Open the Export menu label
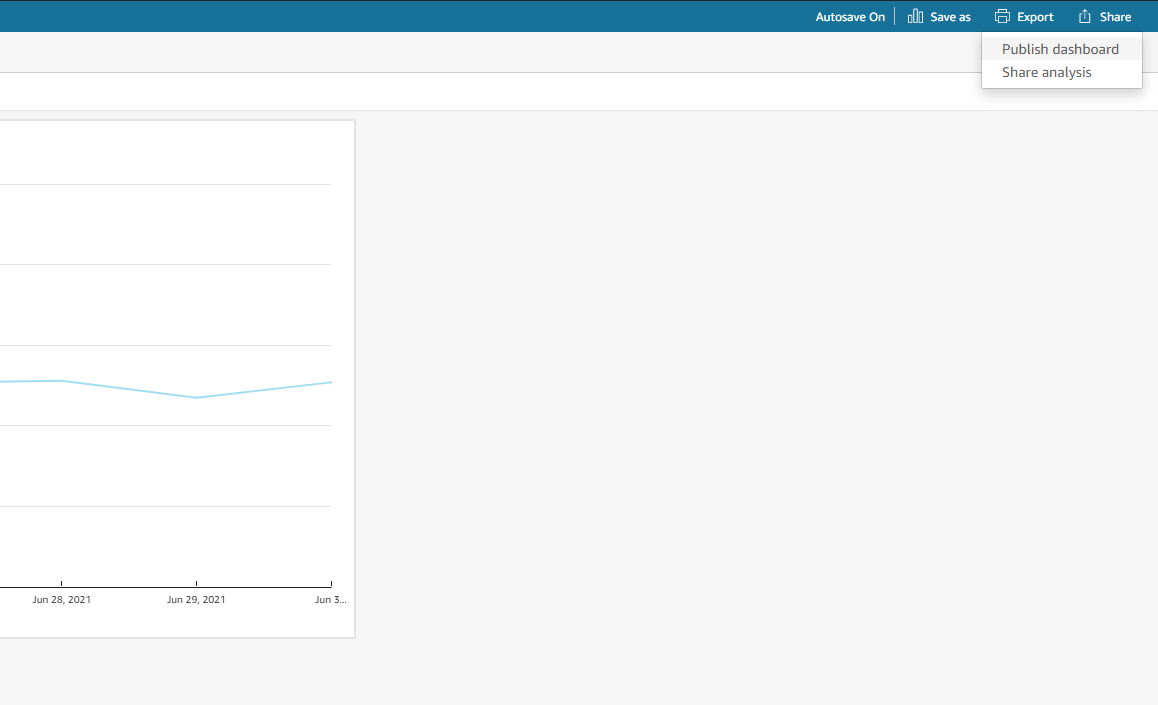Viewport: 1158px width, 705px height. coord(1035,17)
